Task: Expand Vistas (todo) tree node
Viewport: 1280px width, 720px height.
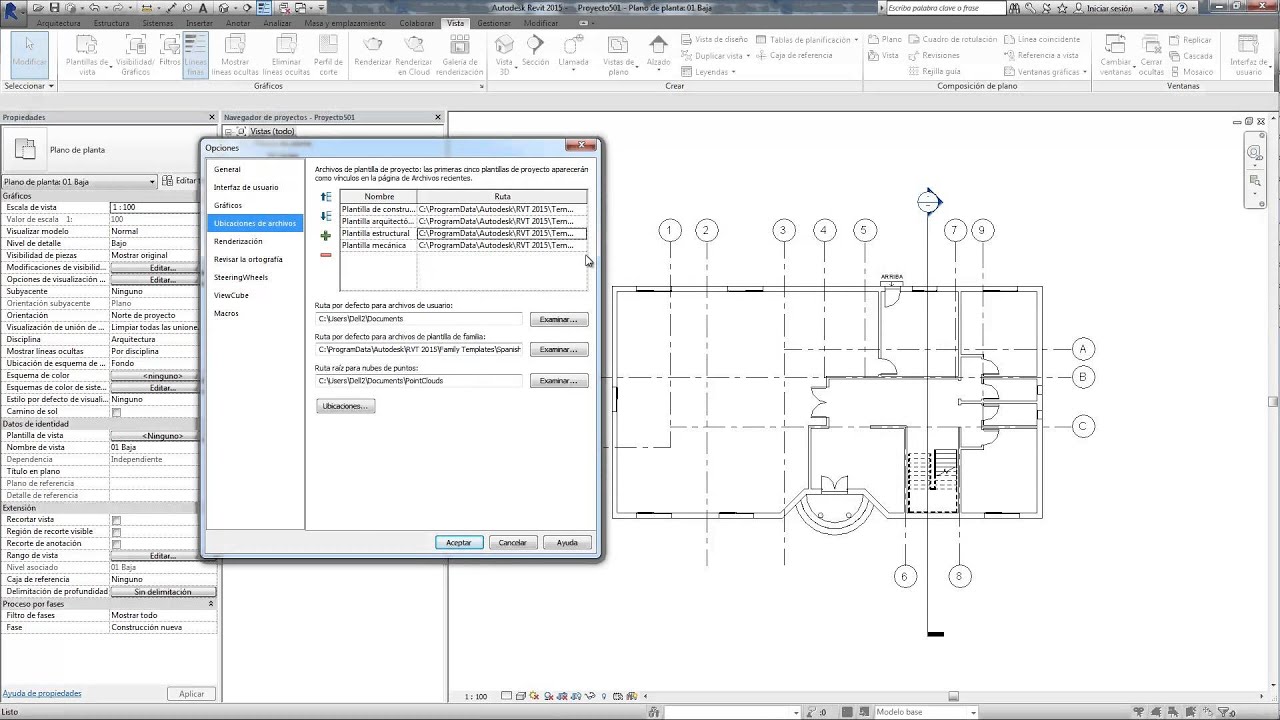Action: 229,132
